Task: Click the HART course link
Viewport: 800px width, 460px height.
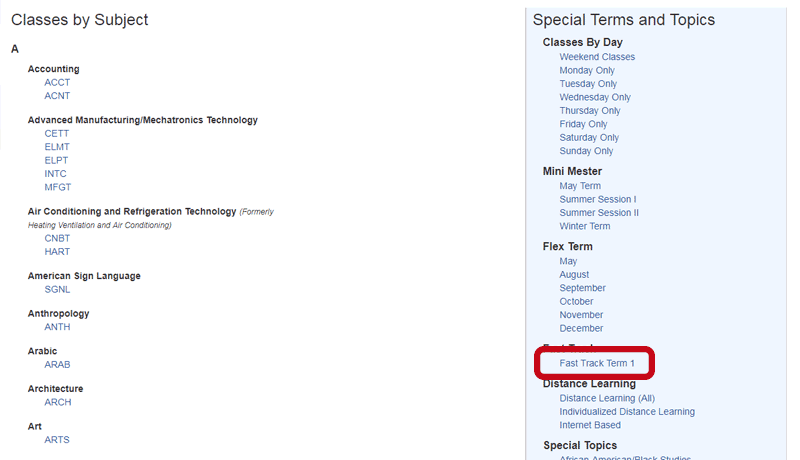Action: point(57,252)
